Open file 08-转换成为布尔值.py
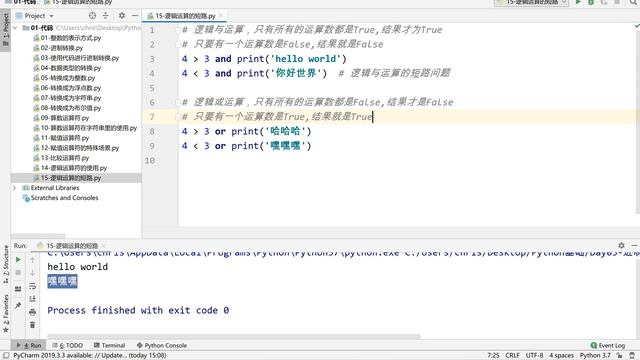The width and height of the screenshot is (640, 360). (x=67, y=108)
